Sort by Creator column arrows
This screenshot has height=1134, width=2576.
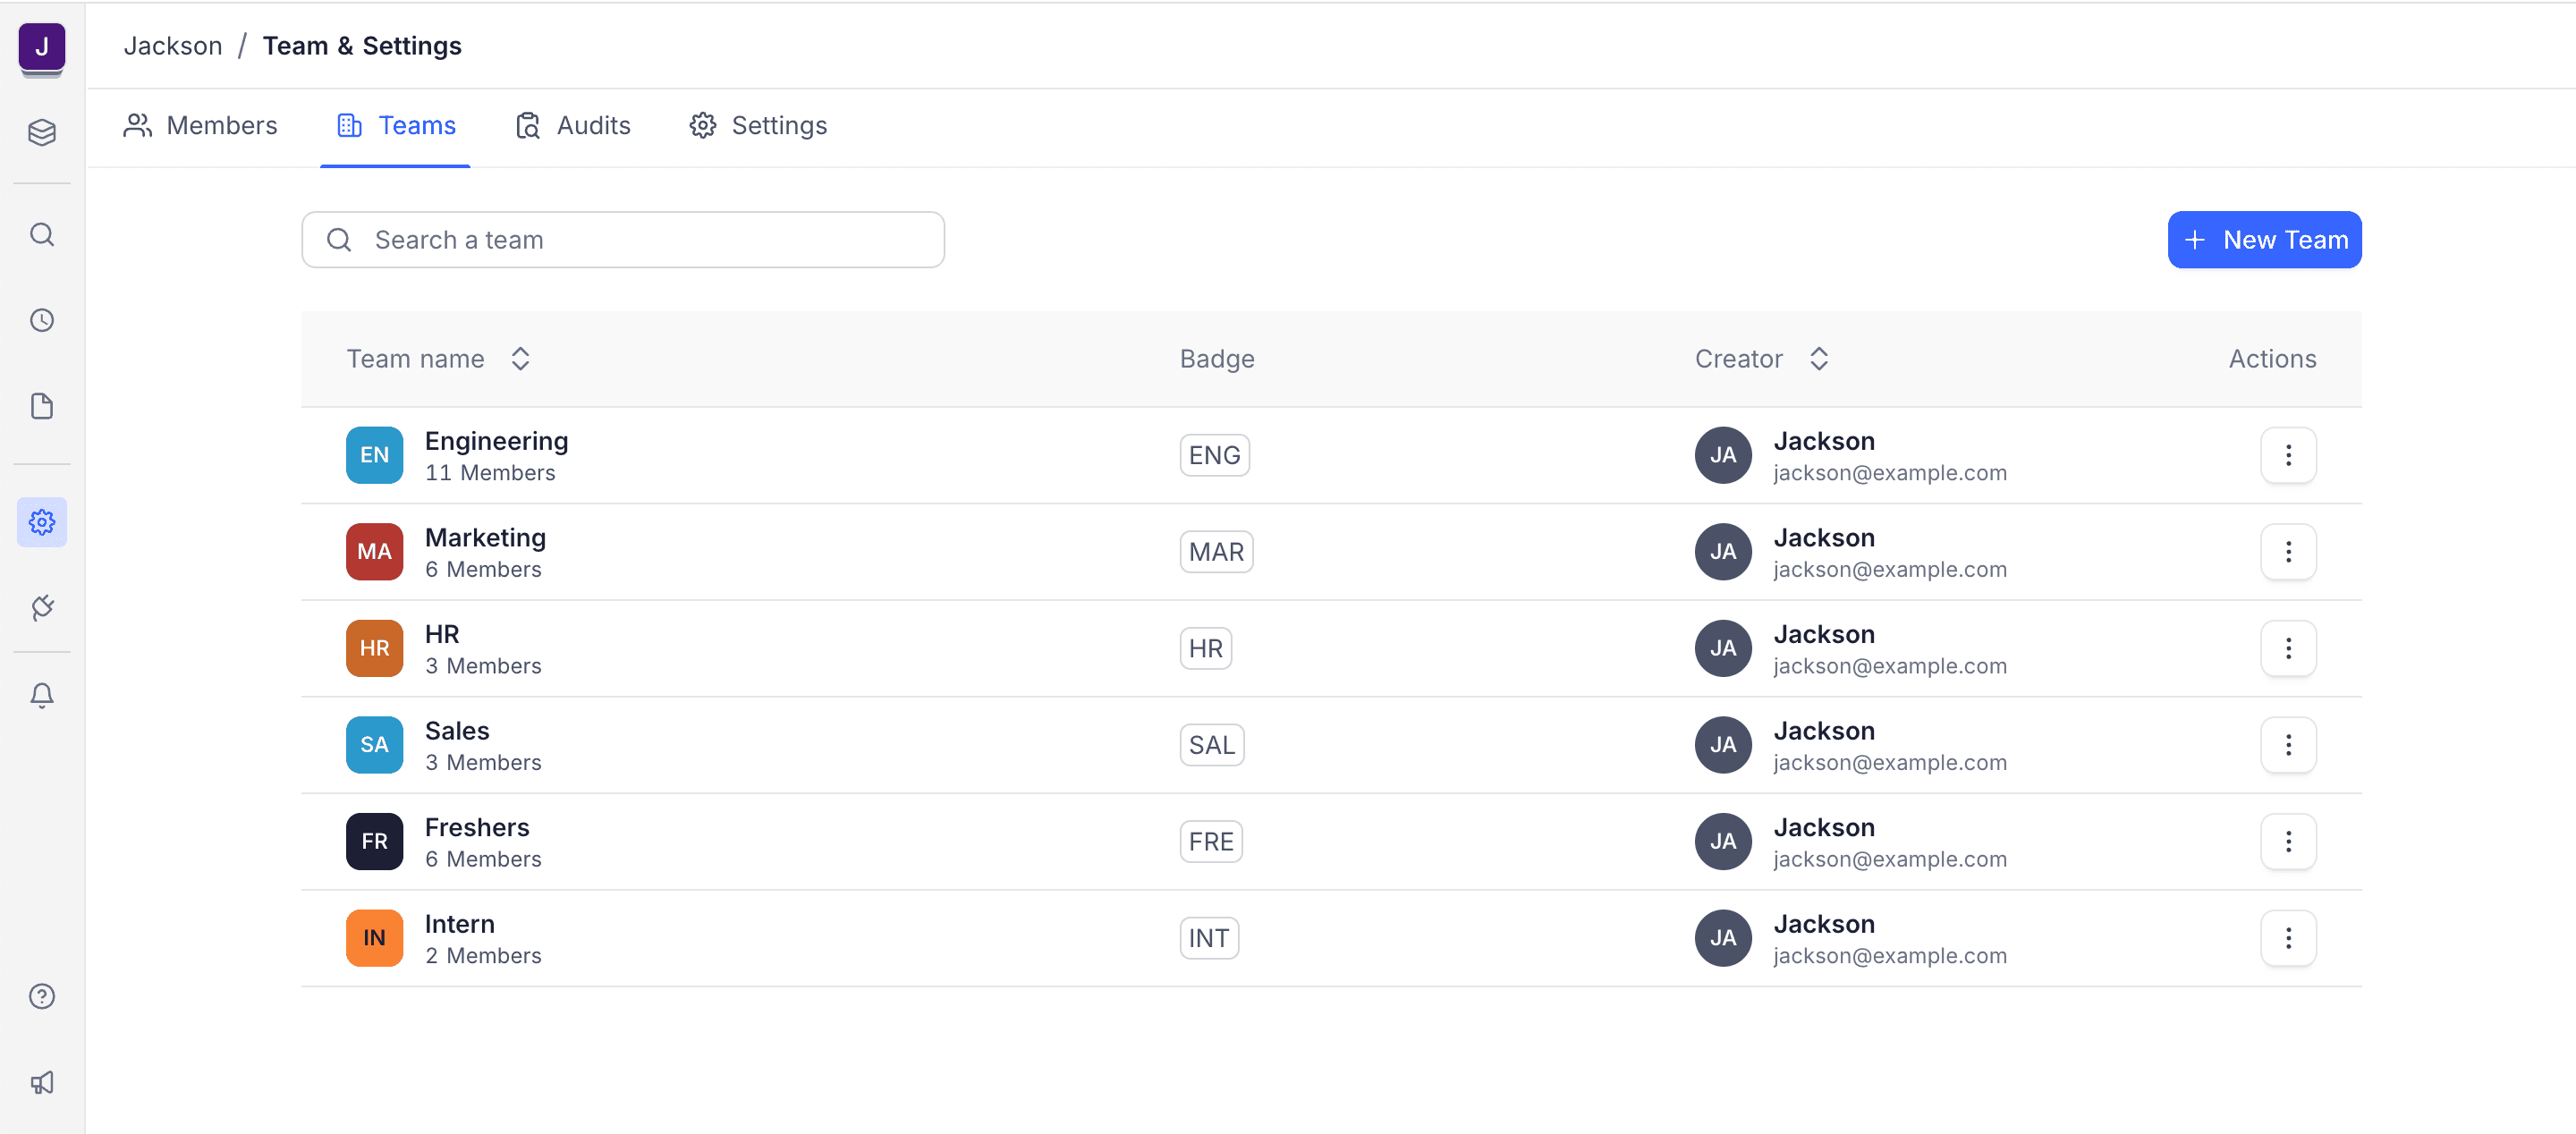1819,359
